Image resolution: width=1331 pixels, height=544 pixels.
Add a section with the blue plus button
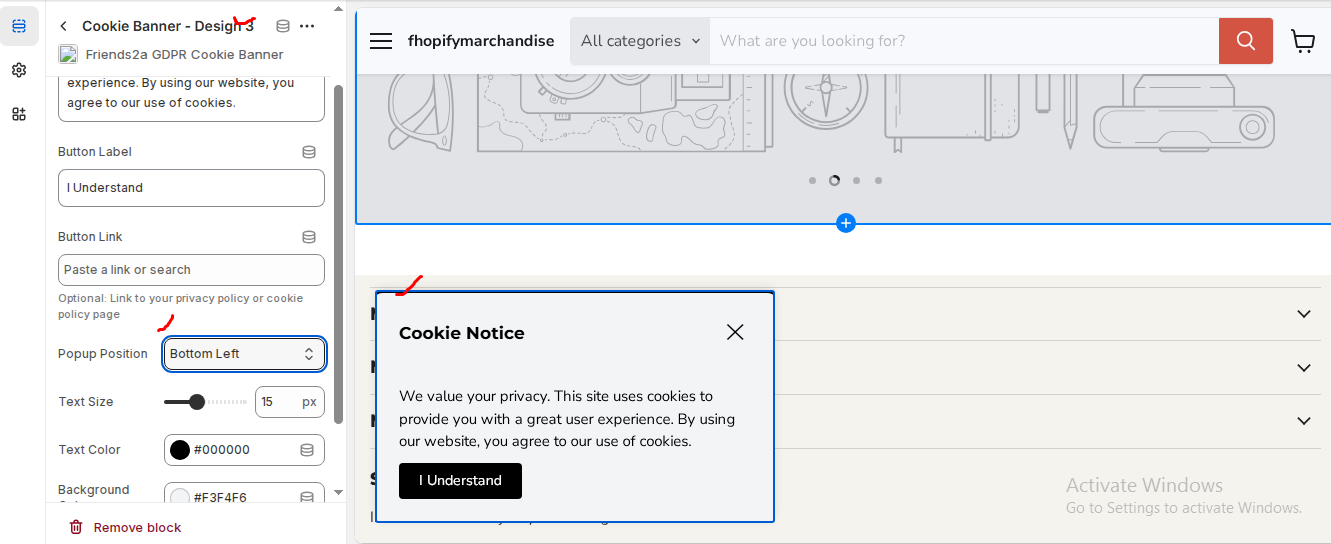click(x=846, y=223)
